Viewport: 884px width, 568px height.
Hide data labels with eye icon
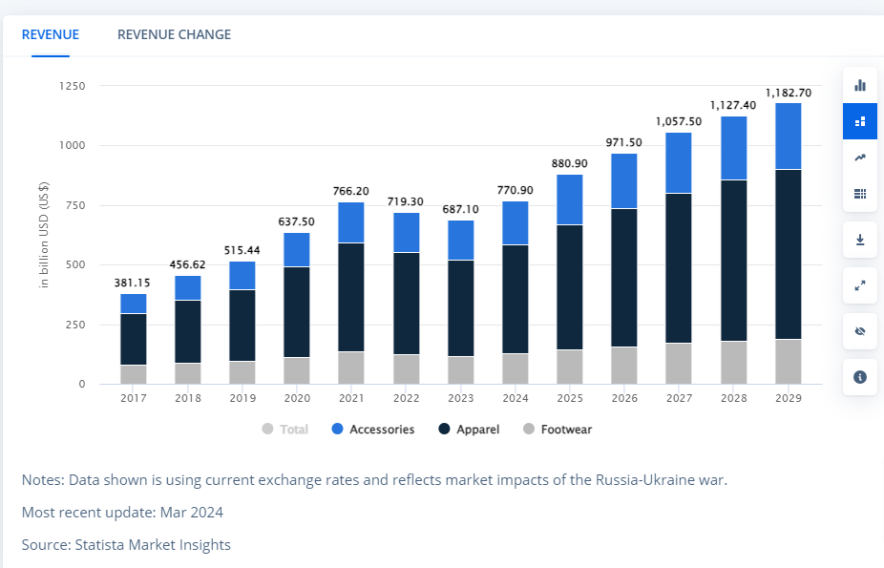click(859, 331)
